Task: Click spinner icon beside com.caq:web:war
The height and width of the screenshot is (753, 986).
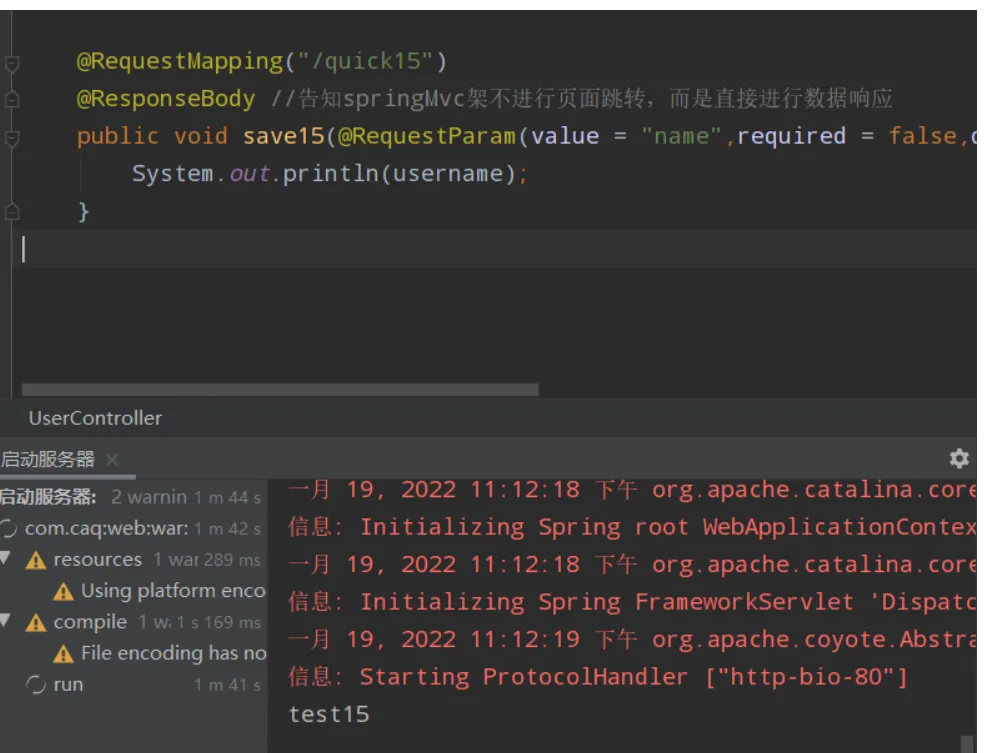Action: (9, 529)
